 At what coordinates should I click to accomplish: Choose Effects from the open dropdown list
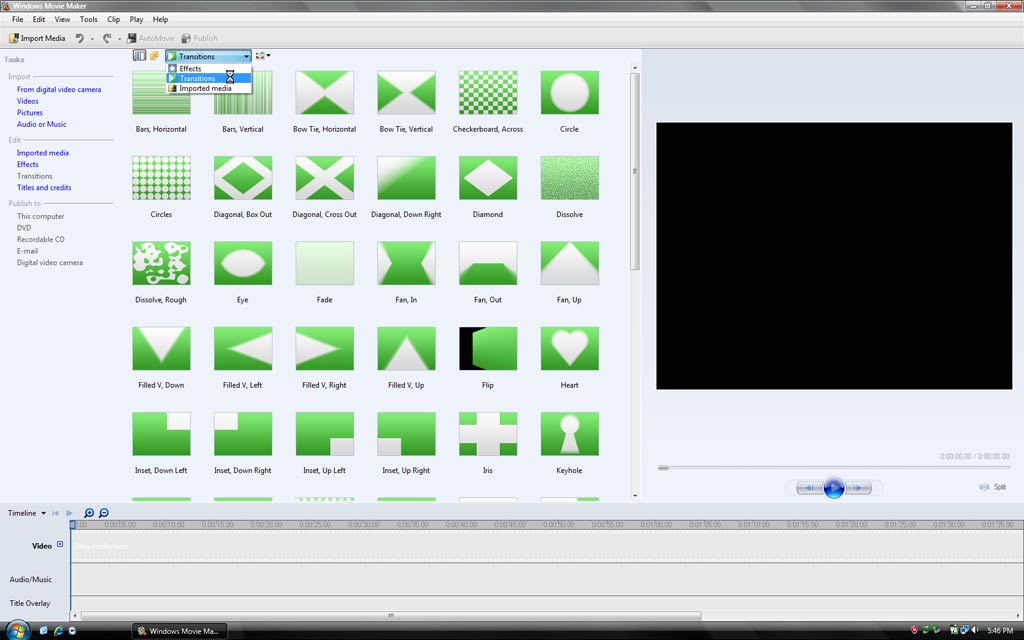tap(190, 68)
